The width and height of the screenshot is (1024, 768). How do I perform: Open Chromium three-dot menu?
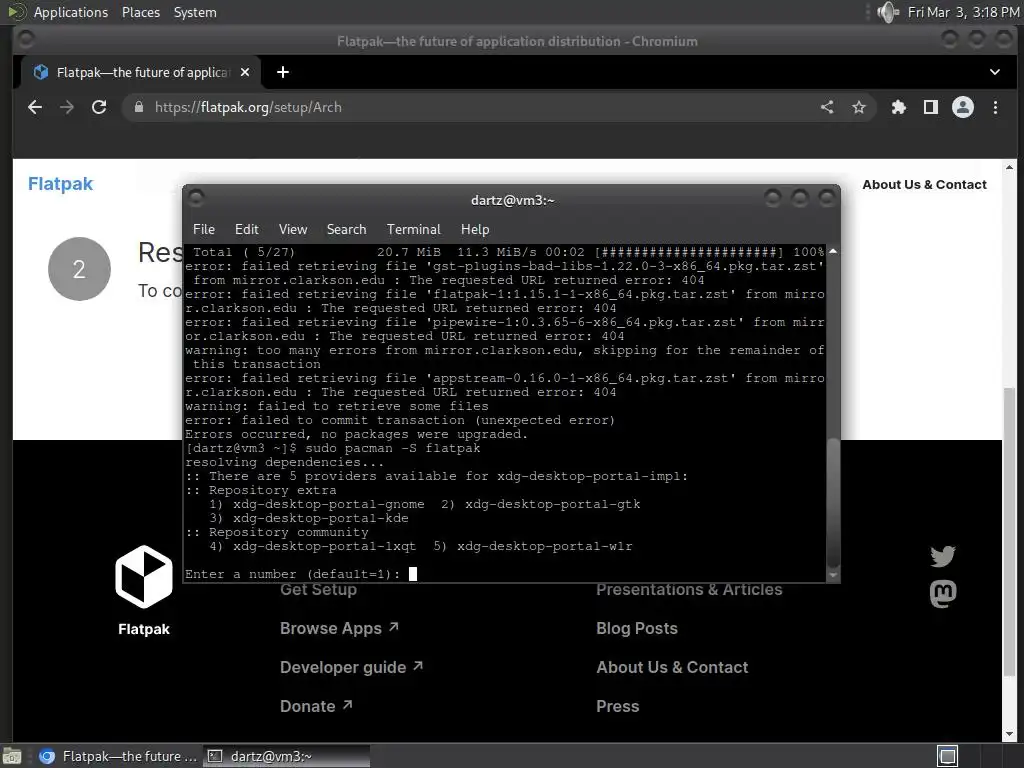click(x=995, y=107)
